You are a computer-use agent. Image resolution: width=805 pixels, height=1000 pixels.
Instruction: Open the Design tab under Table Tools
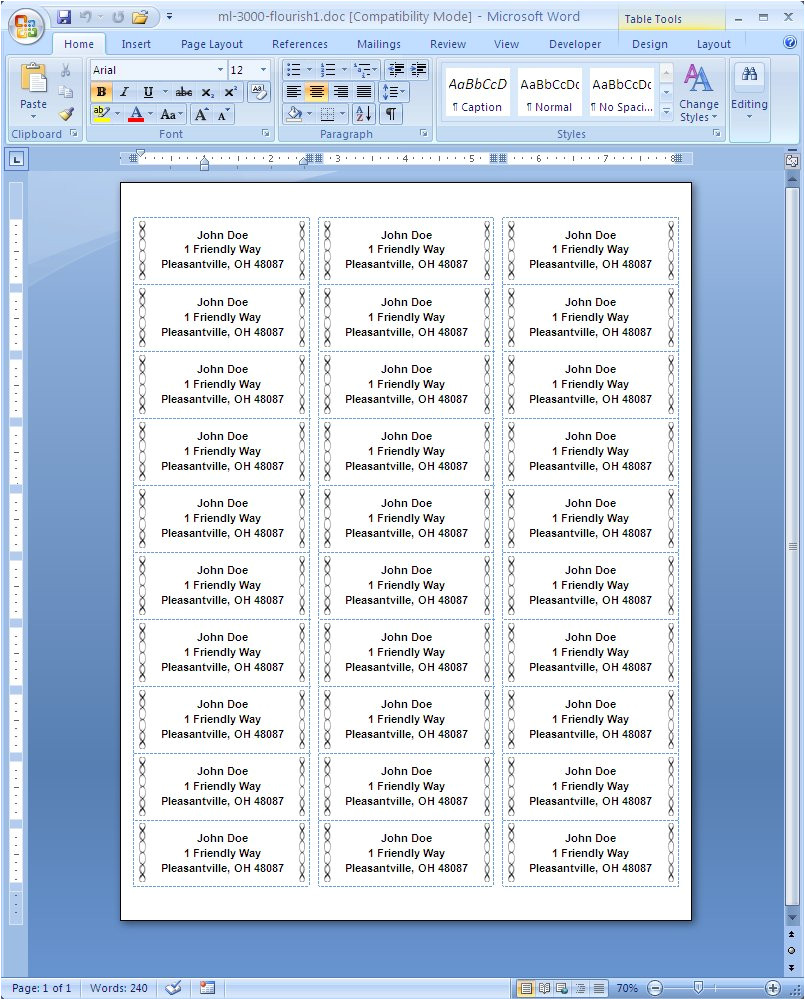[649, 44]
